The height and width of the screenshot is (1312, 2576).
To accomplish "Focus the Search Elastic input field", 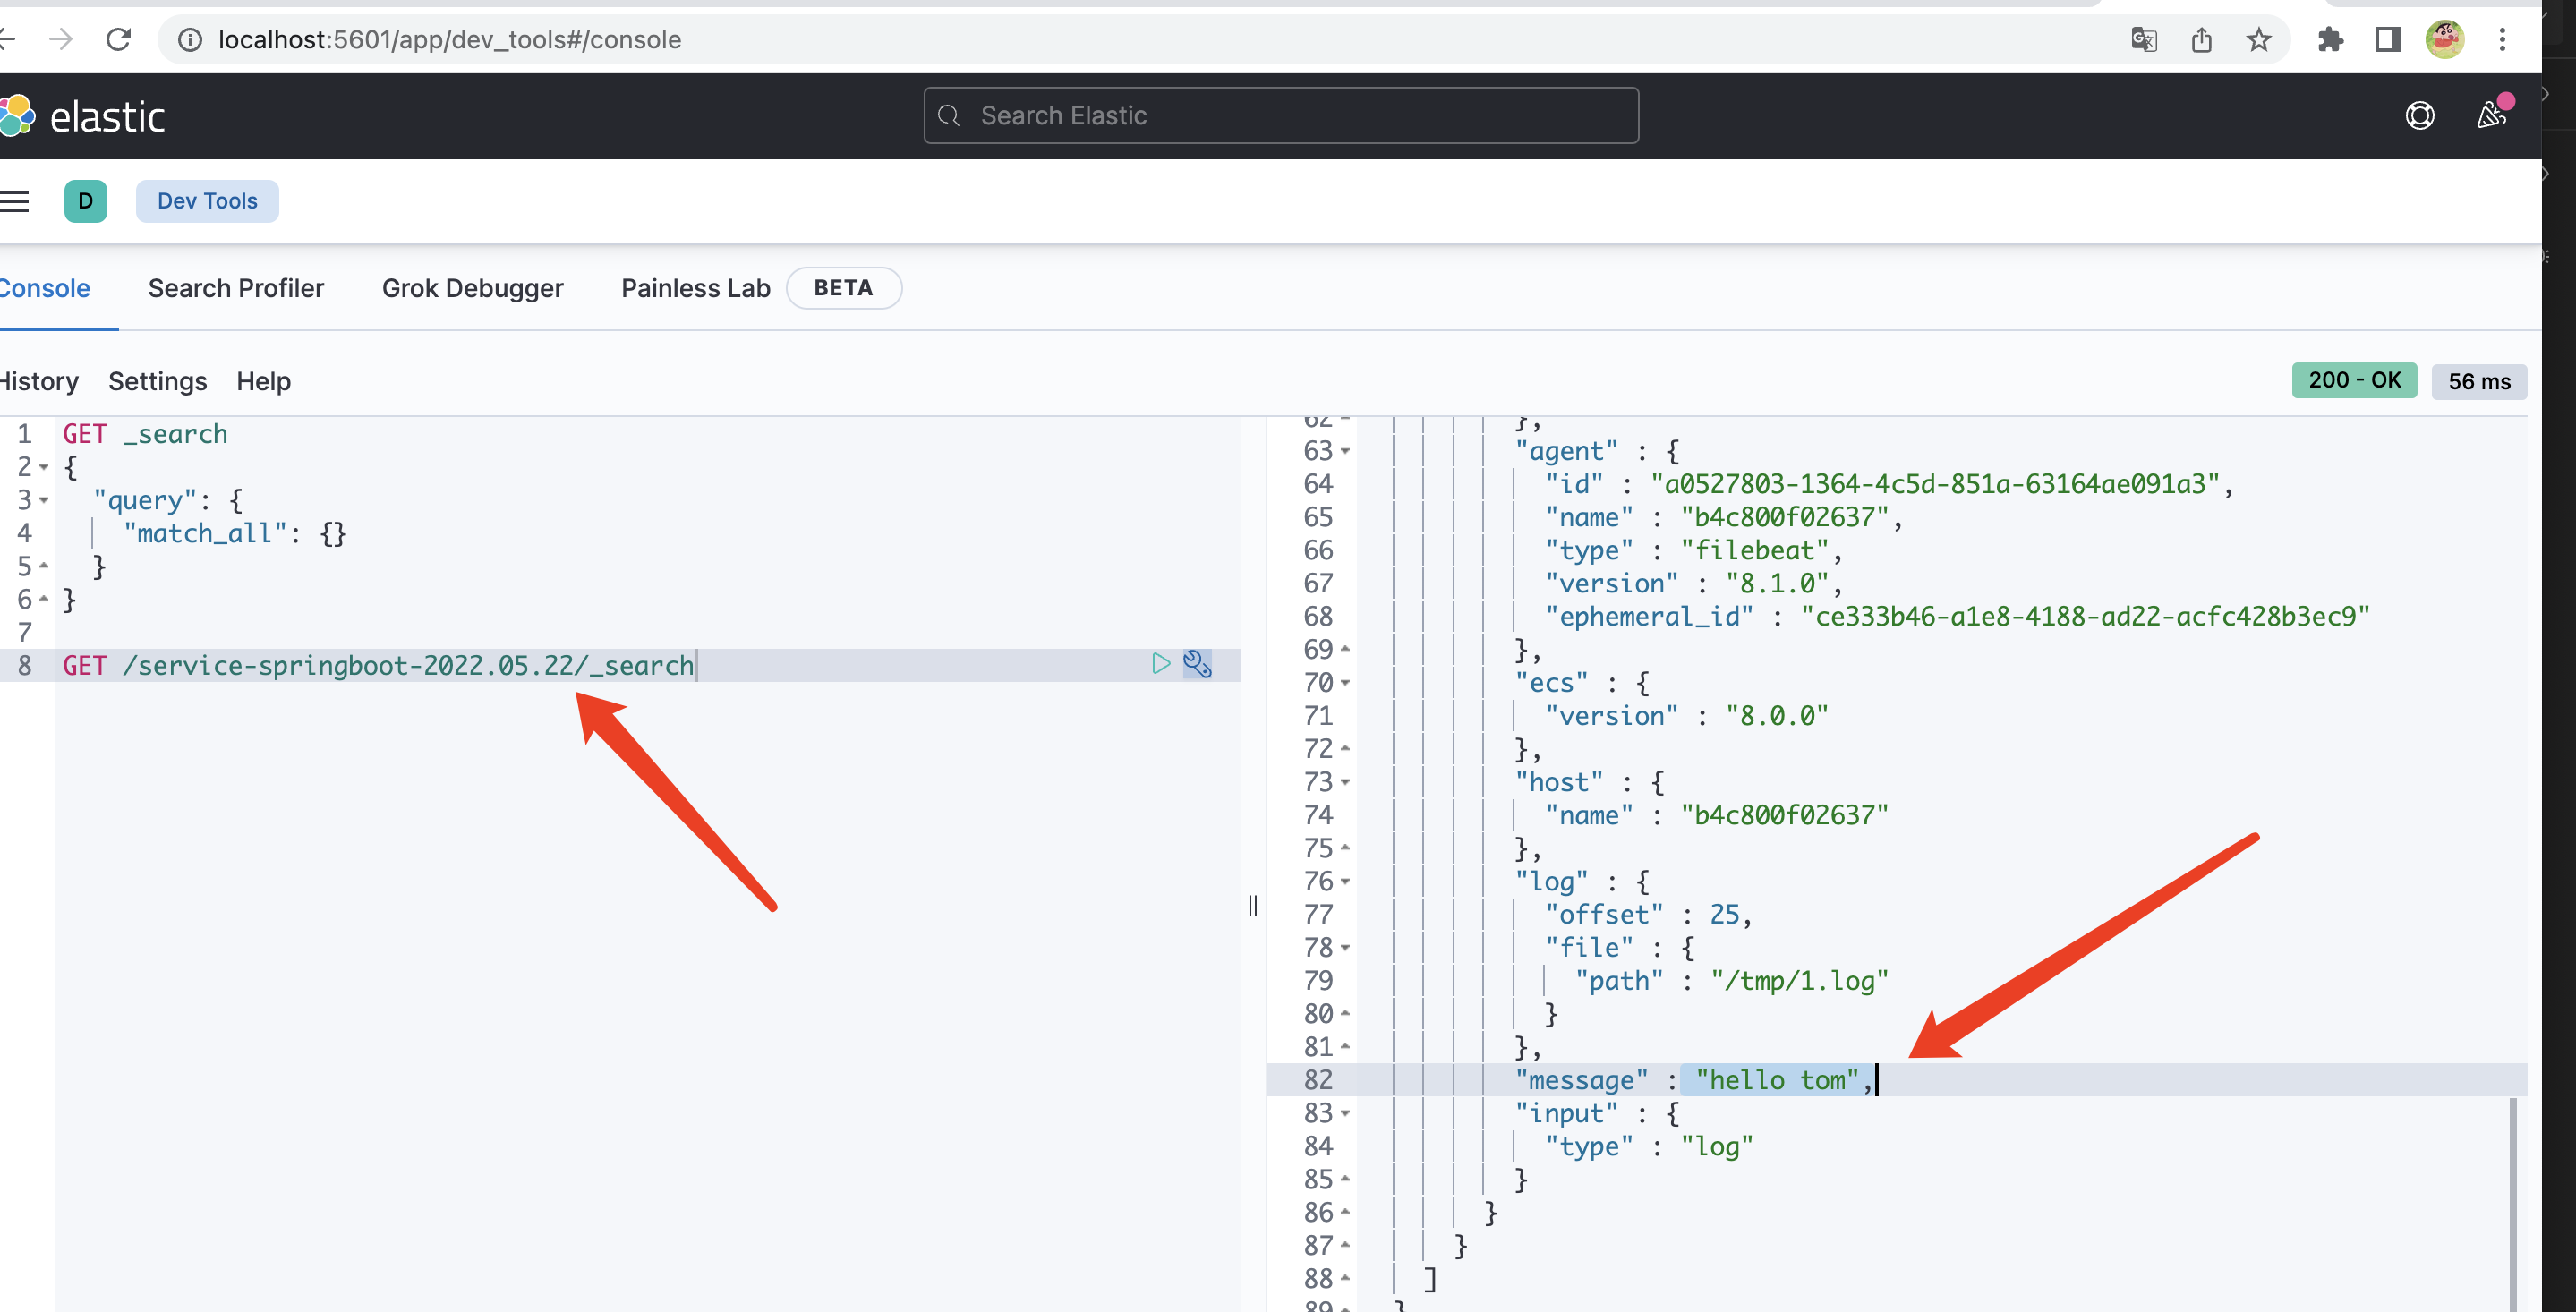I will [x=1280, y=116].
